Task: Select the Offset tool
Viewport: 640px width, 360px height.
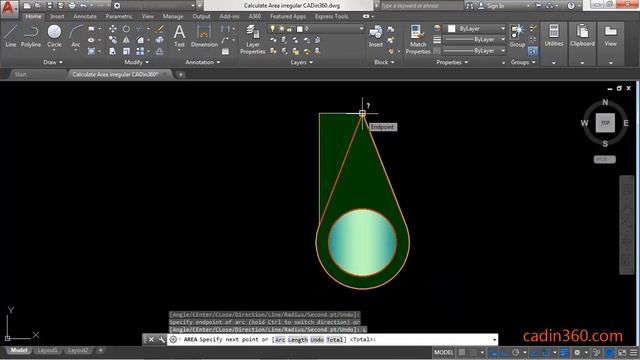Action: coord(160,51)
